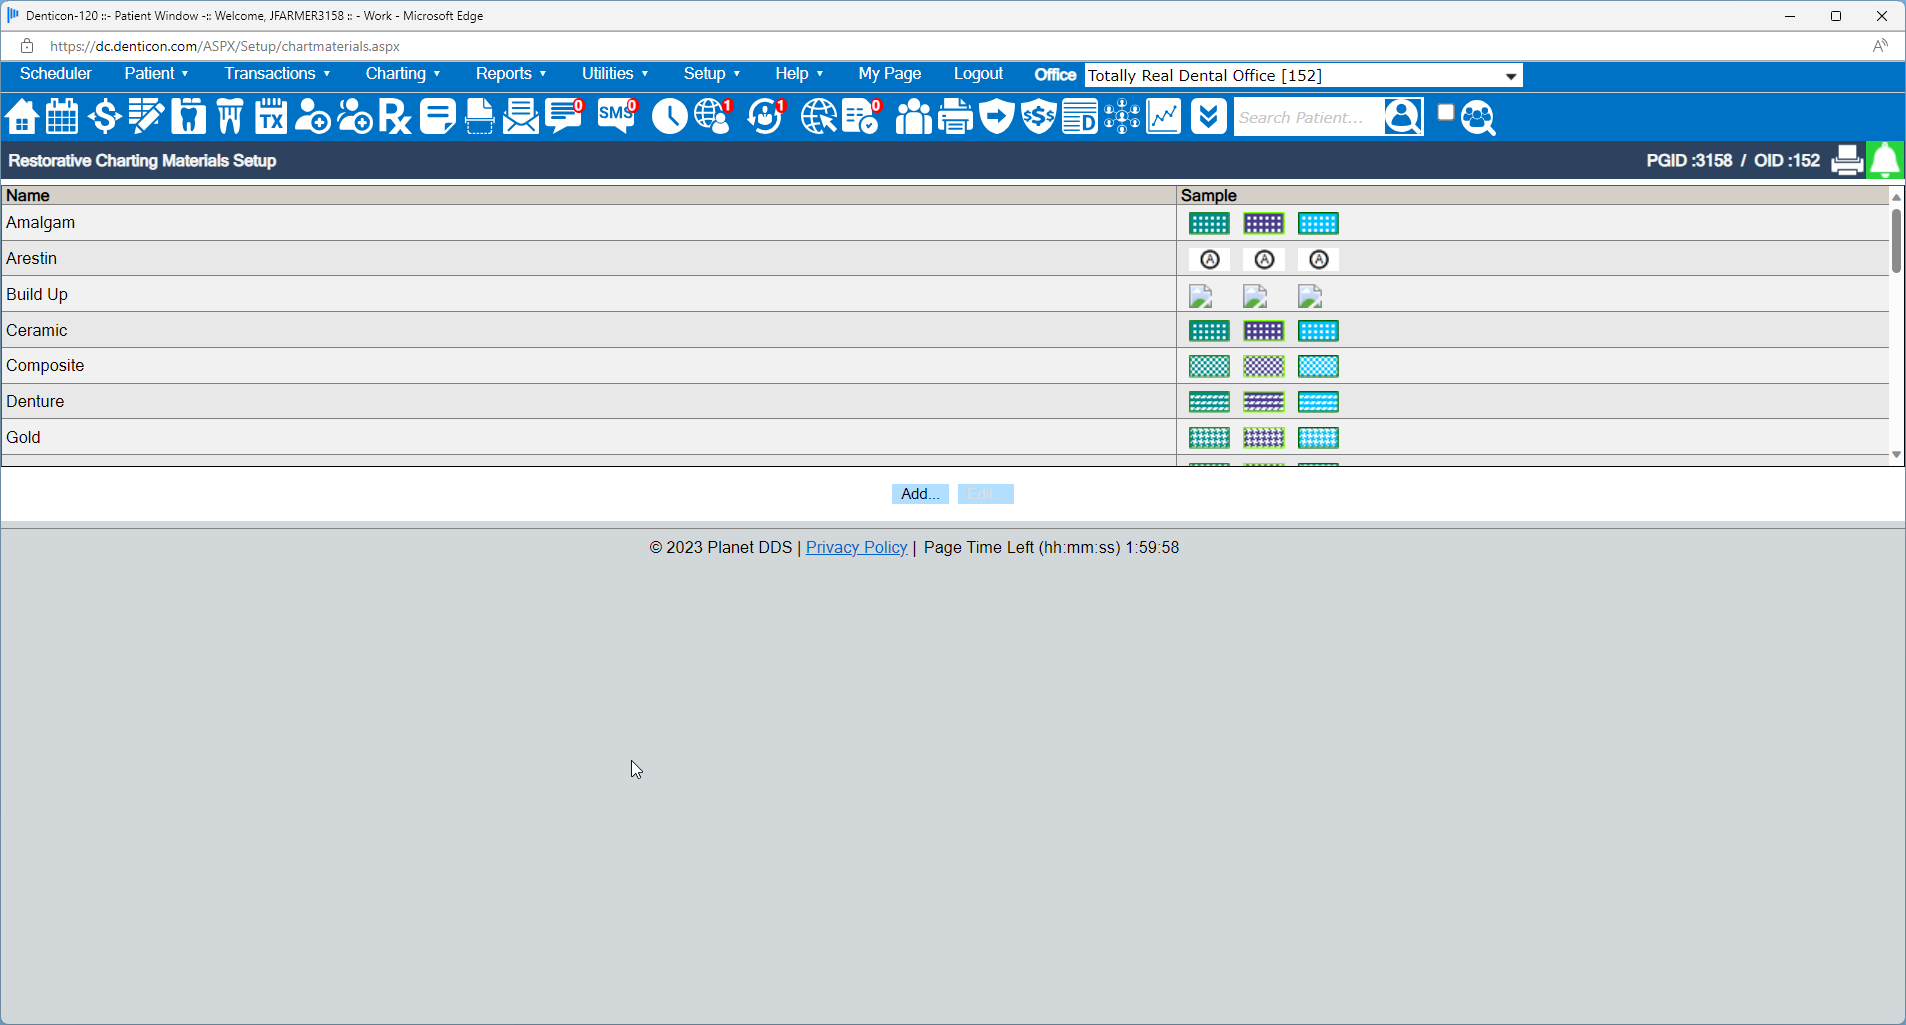The width and height of the screenshot is (1906, 1025).
Task: Open the Rx prescriptions icon
Action: pyautogui.click(x=395, y=116)
